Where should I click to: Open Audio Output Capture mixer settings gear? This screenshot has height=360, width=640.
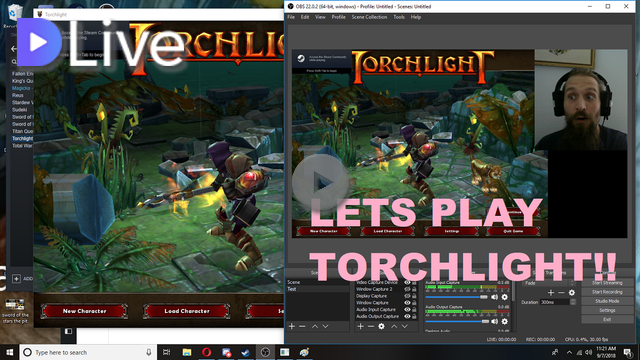(x=504, y=321)
